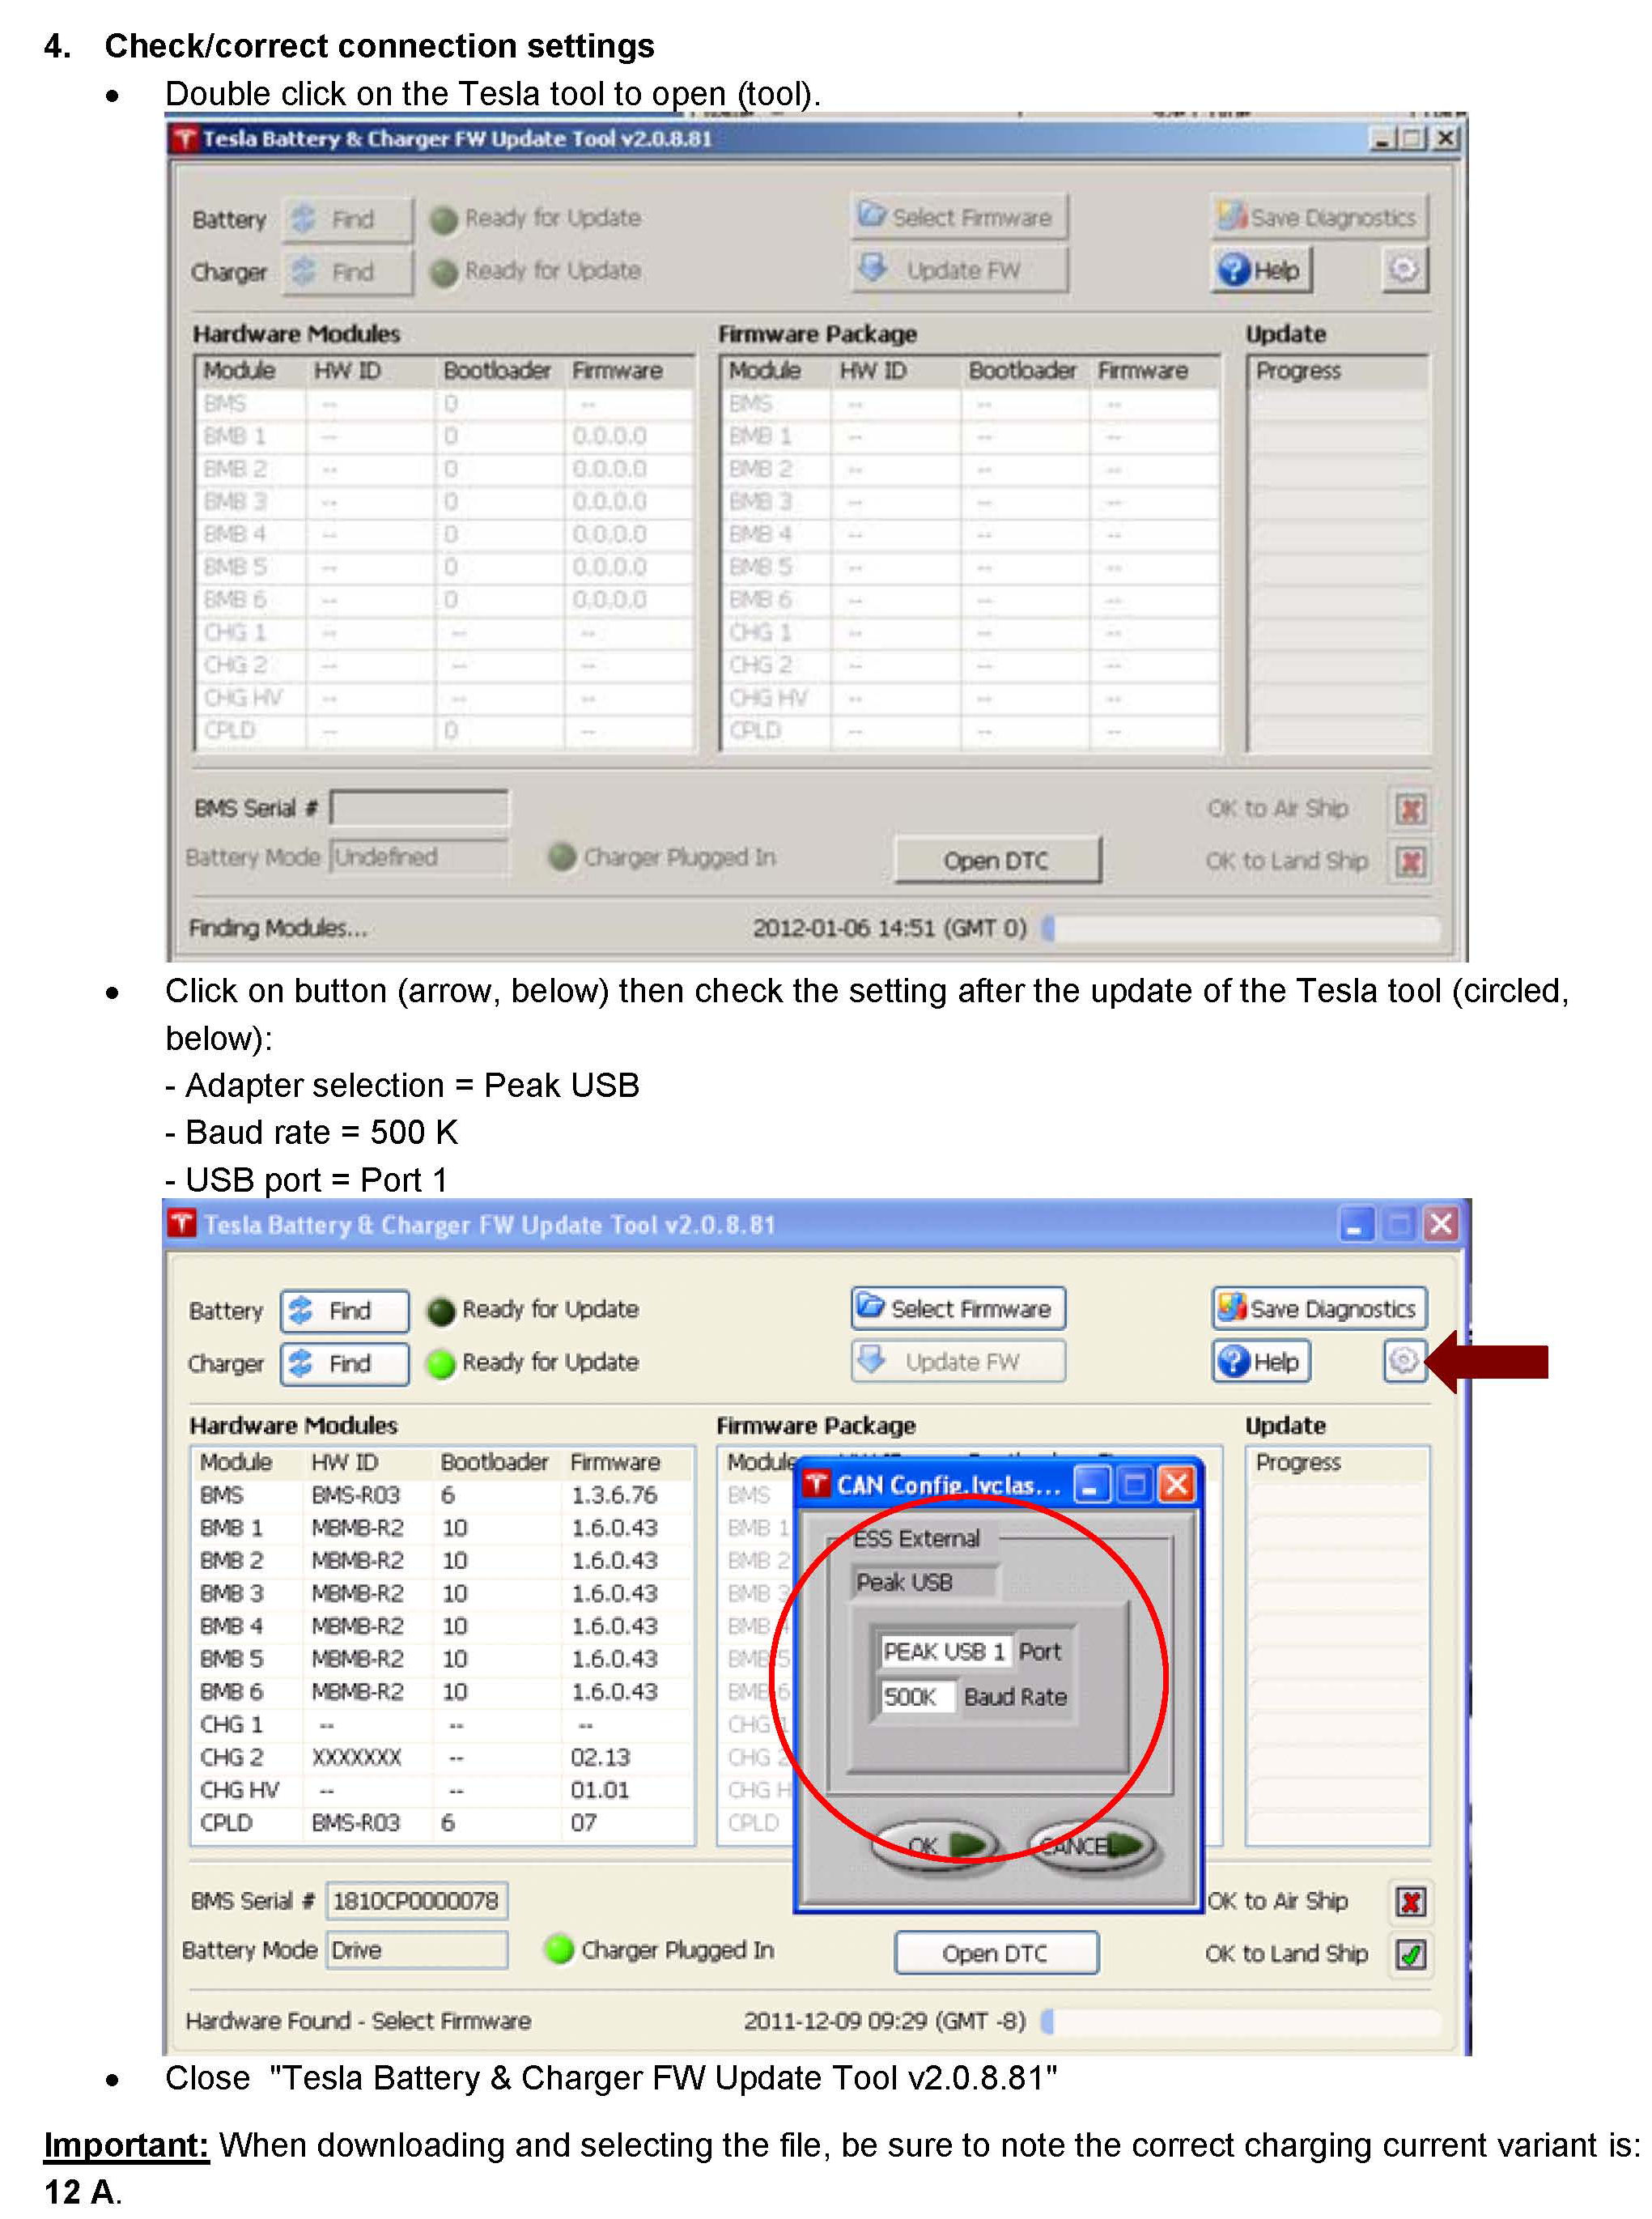Image resolution: width=1652 pixels, height=2219 pixels.
Task: Click CANCEL in CAN Config dialog
Action: 1090,1843
